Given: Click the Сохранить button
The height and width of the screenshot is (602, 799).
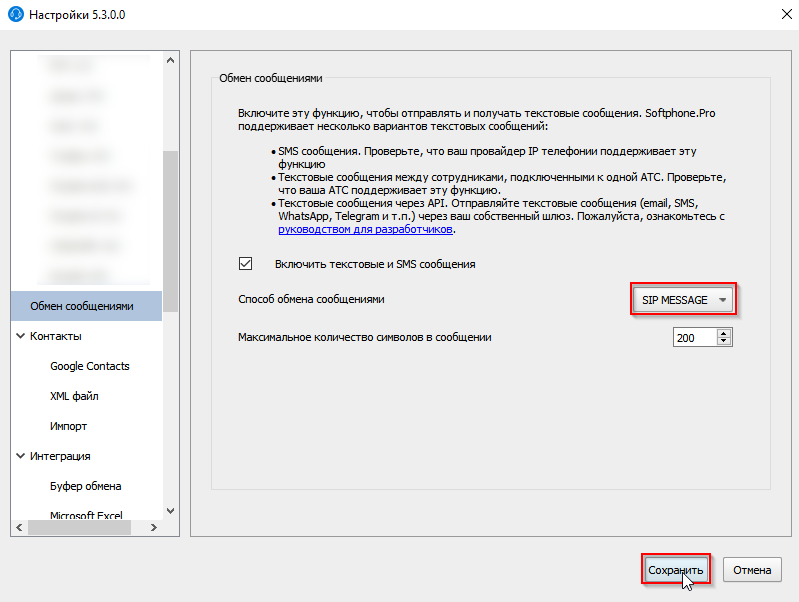Looking at the screenshot, I should [x=676, y=570].
